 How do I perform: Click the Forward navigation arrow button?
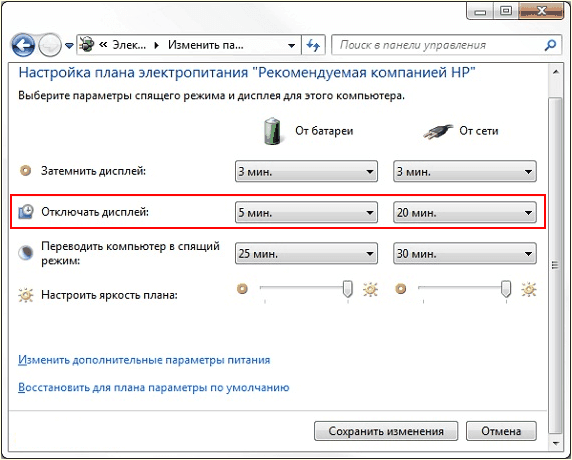coord(50,46)
